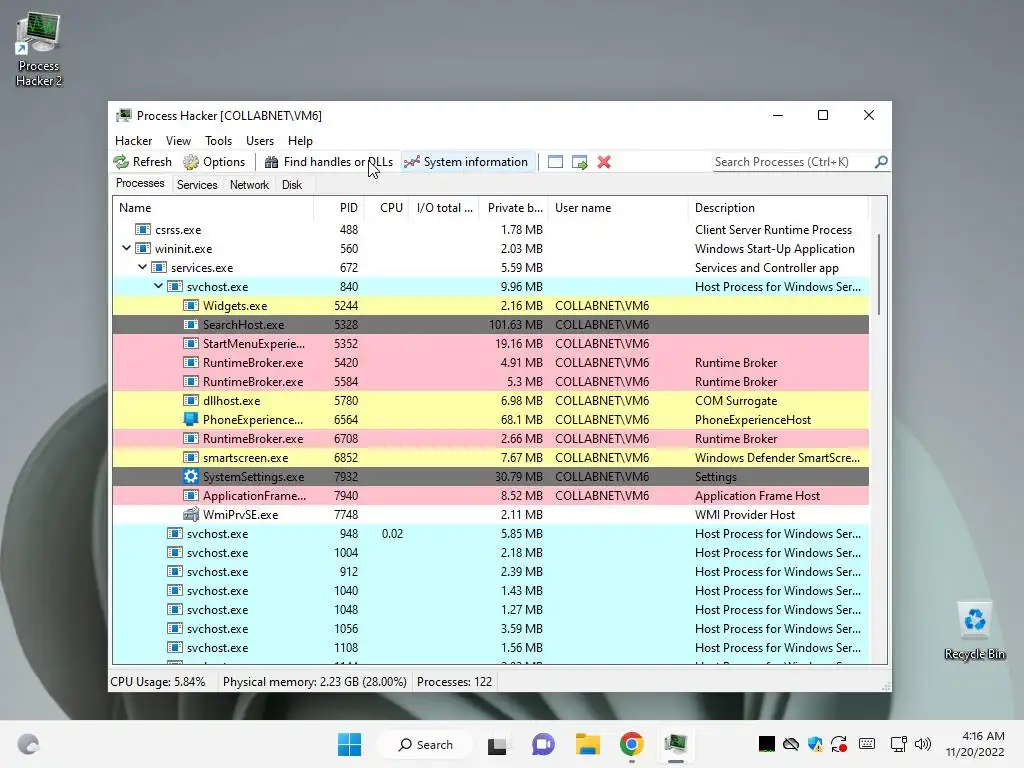Click the WmiPrvSE.exe process icon

[x=191, y=515]
